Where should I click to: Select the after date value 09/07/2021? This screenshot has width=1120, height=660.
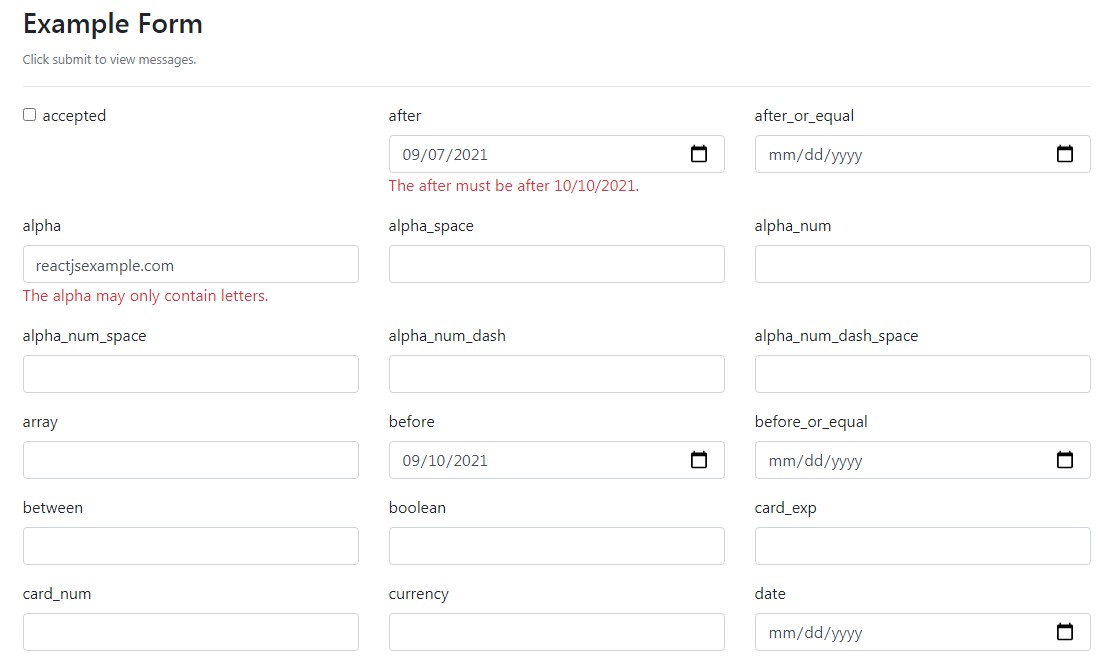520,154
